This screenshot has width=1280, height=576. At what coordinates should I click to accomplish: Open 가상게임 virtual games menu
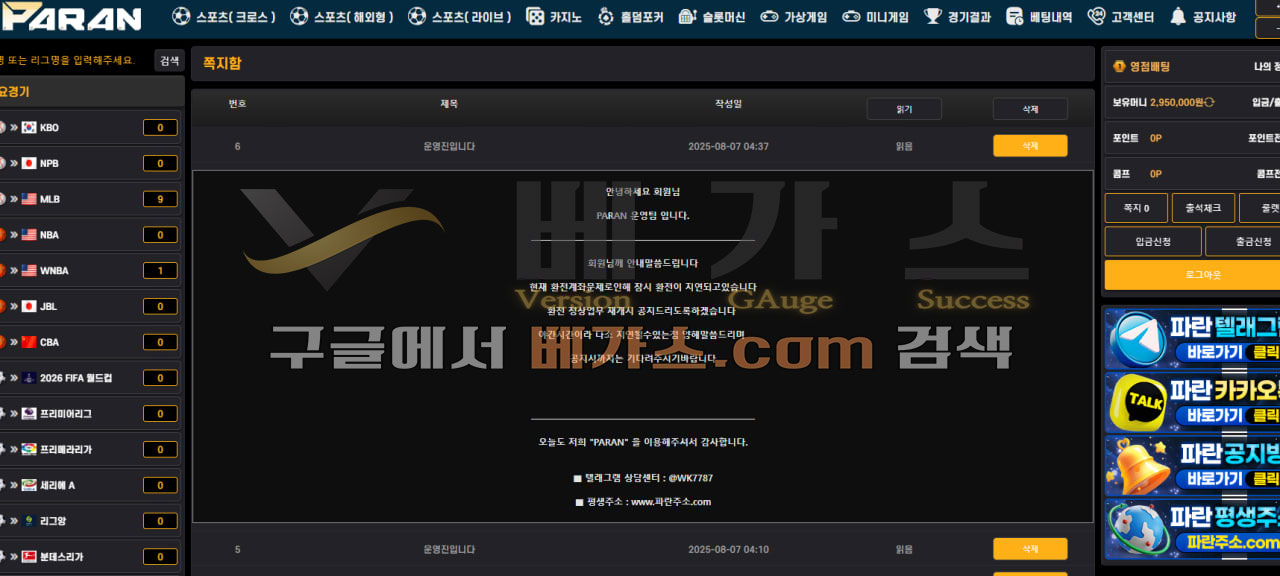(x=793, y=17)
